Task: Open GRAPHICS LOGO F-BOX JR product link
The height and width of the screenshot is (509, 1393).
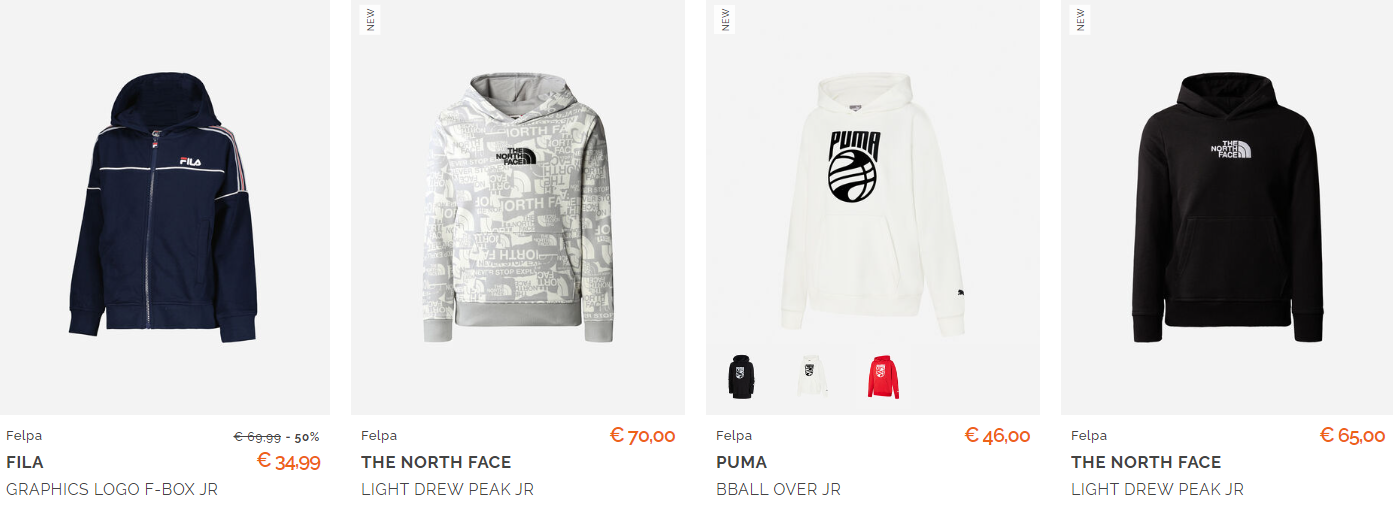Action: [112, 489]
